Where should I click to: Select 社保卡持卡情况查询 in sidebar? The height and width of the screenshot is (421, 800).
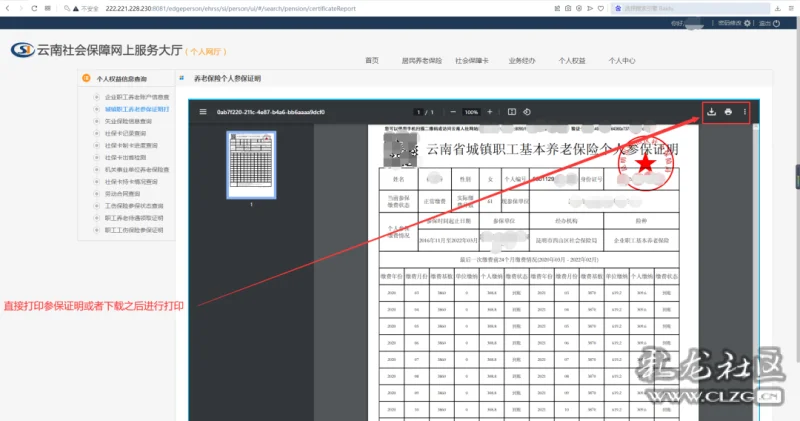click(131, 182)
